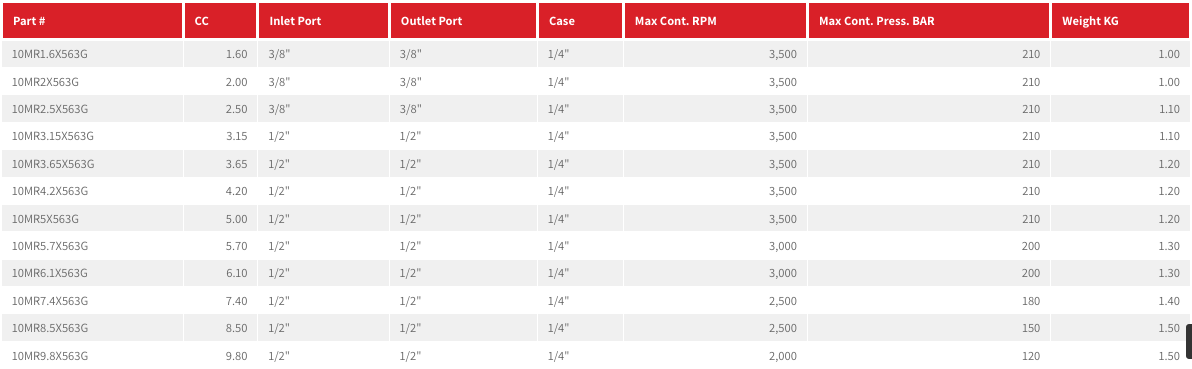
Task: Open part 10MR1.6X563G
Action: point(50,54)
